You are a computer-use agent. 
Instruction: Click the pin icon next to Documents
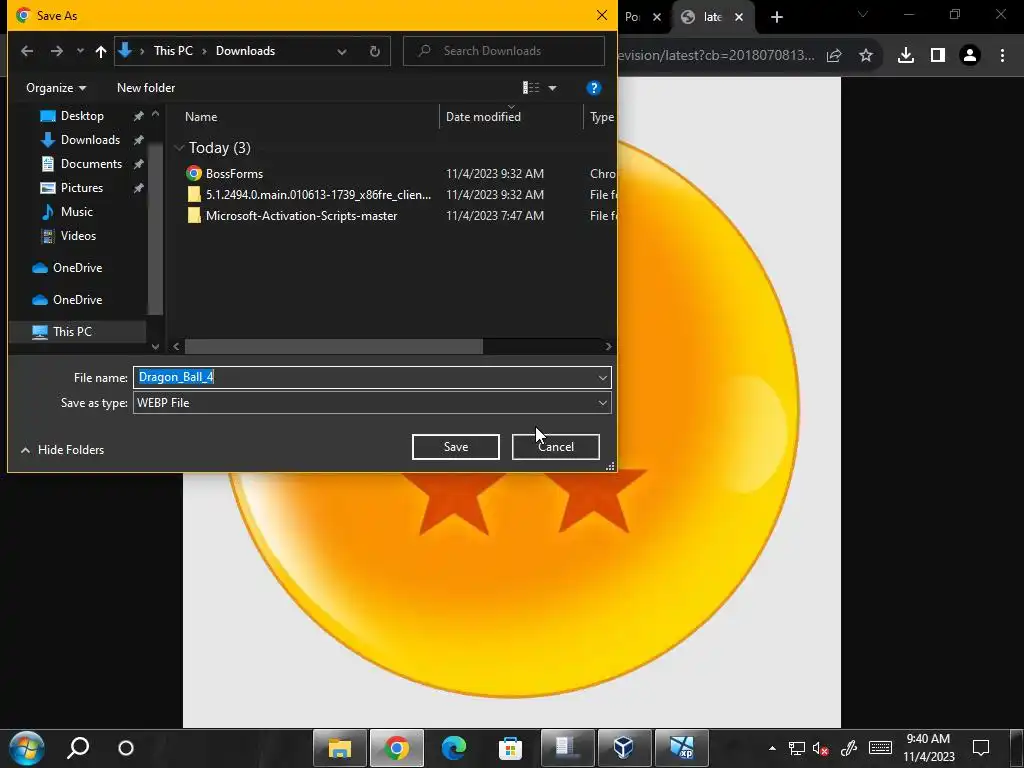click(138, 164)
